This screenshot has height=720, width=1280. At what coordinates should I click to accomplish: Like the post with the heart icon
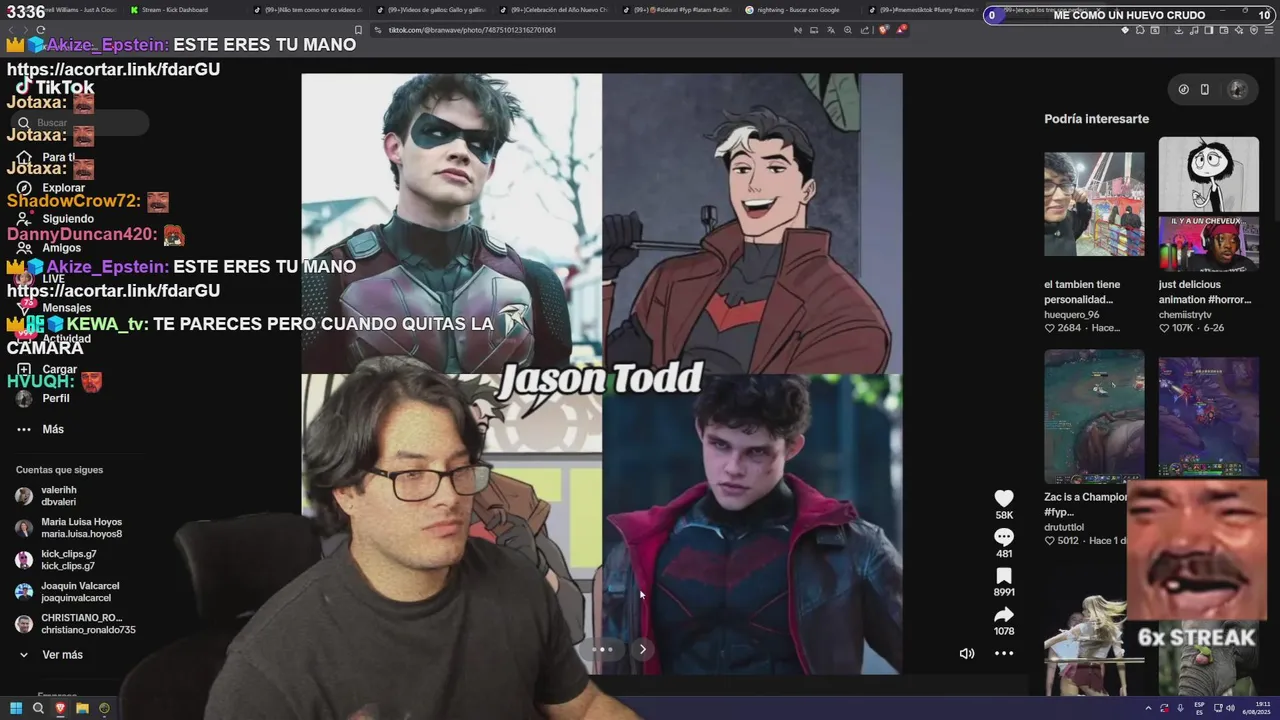coord(1004,498)
